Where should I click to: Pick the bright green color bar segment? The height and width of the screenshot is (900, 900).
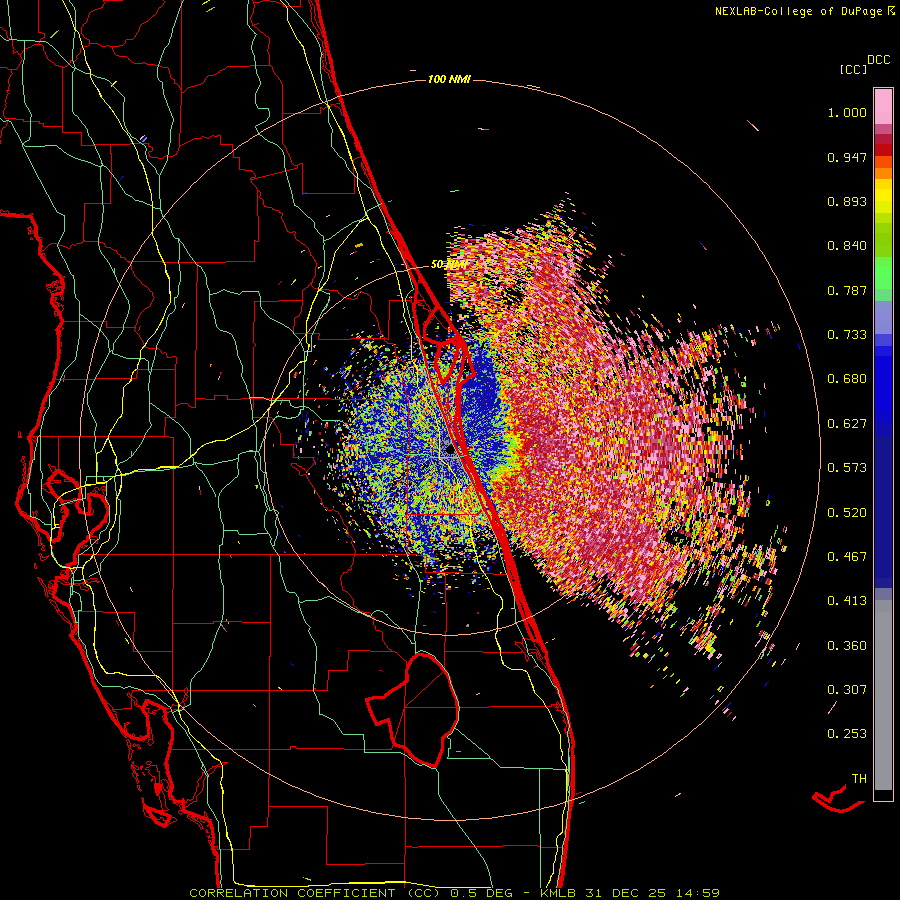tap(883, 273)
